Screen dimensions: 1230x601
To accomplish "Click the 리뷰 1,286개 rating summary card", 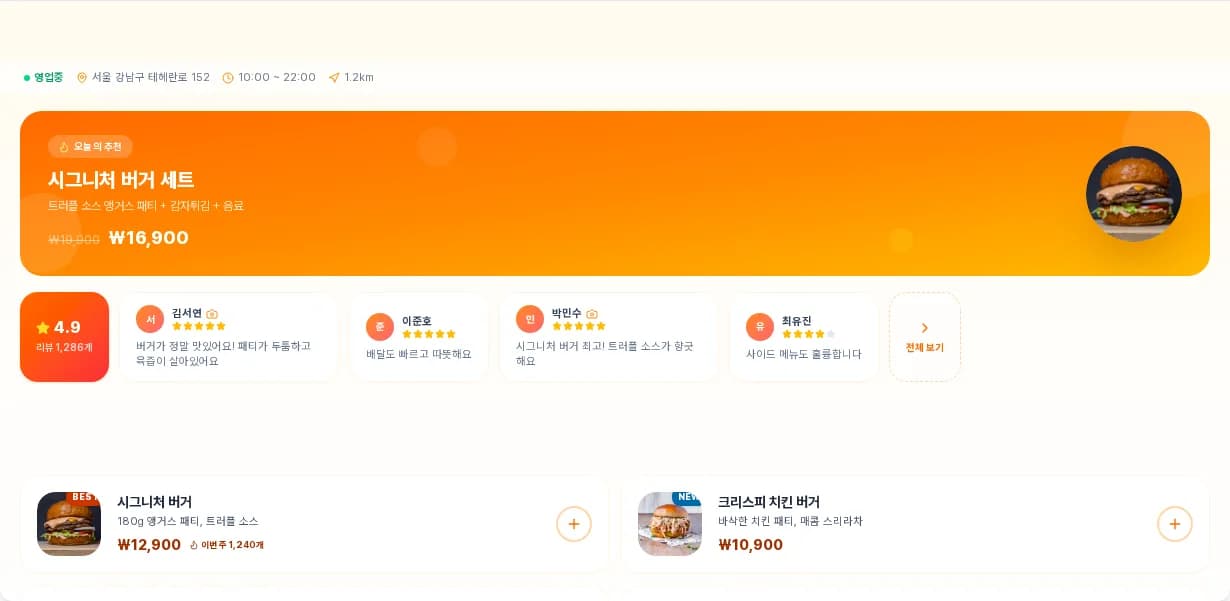I will (64, 337).
